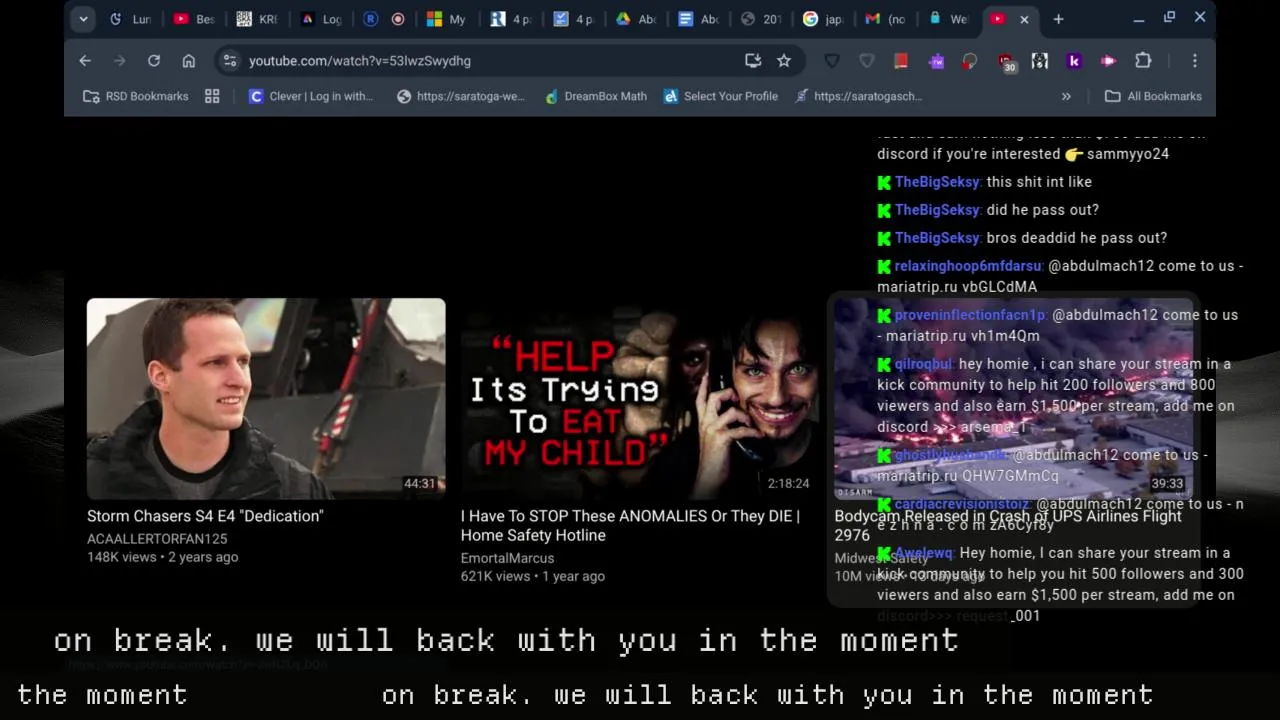Open the gray shield-heart extension icon

click(867, 61)
